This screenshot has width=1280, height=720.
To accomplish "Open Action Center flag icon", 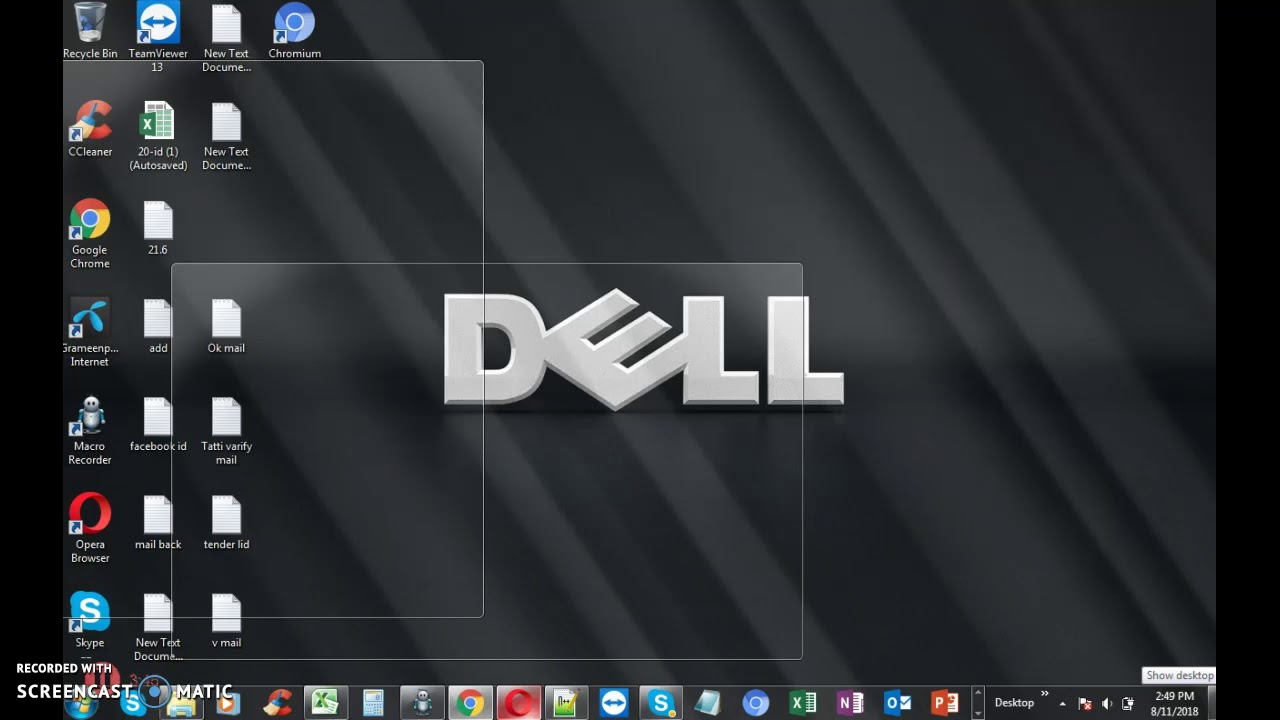I will tap(1085, 704).
